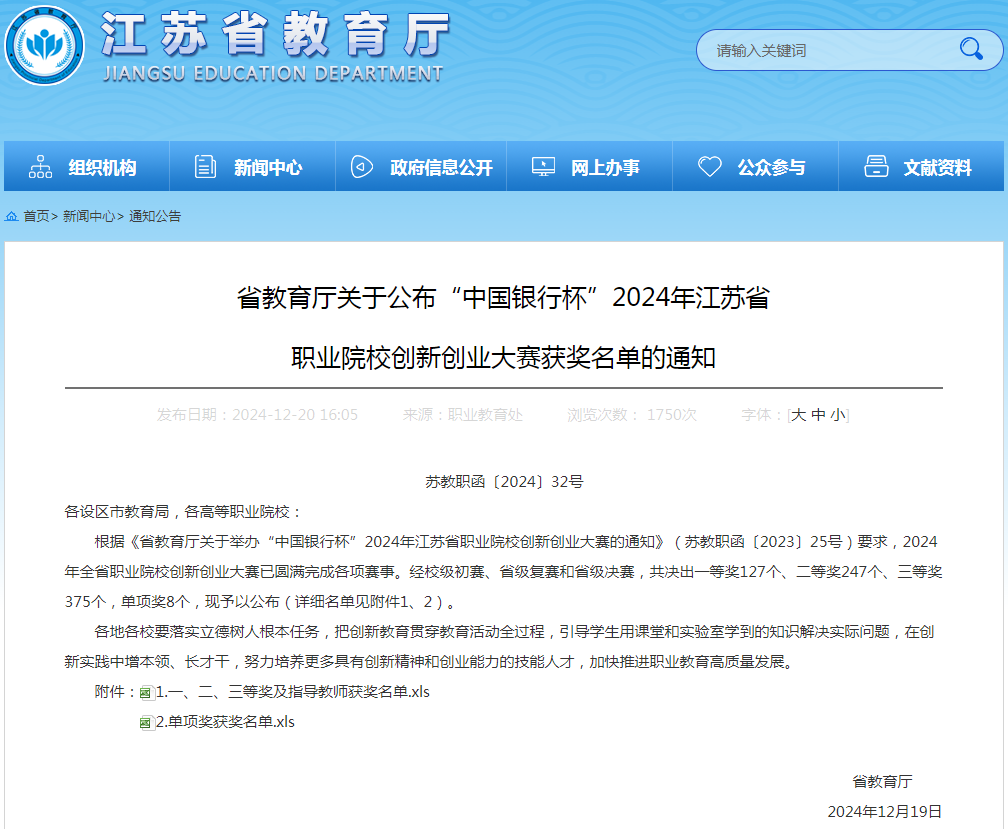This screenshot has height=829, width=1008.
Task: Click the xls icon for attachment 2
Action: point(146,722)
